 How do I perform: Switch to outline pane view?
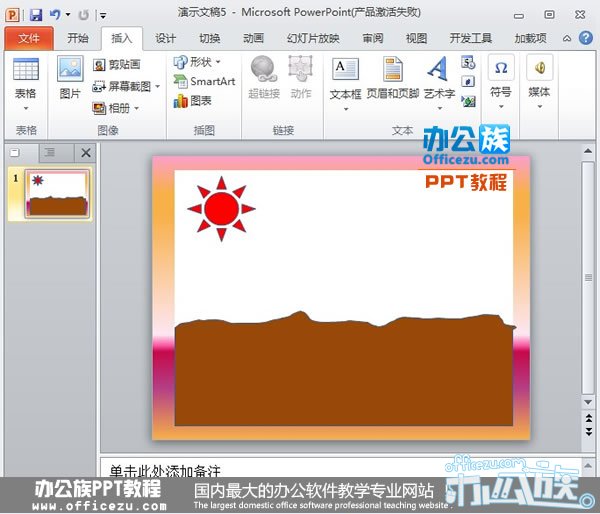[x=48, y=152]
